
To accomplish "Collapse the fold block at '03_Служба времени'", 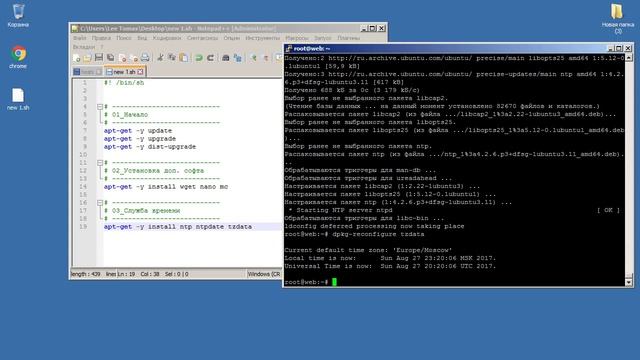I will coord(100,203).
